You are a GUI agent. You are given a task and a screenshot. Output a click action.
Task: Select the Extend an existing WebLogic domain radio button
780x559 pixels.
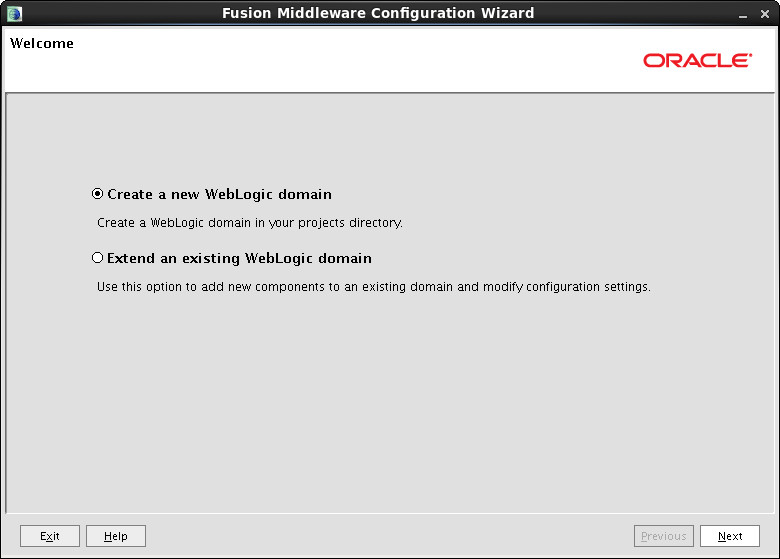click(x=98, y=258)
